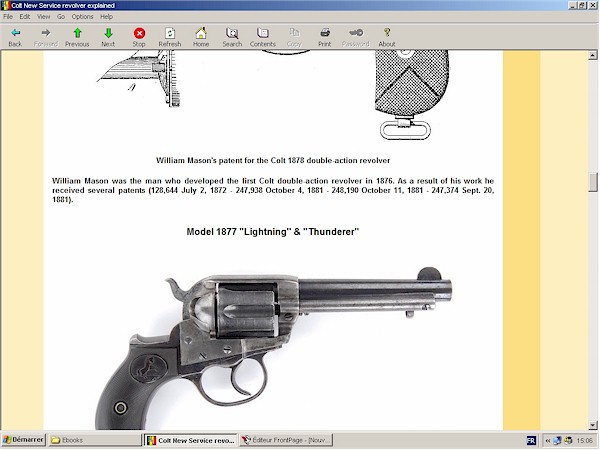Click the patent mechanism drawing
The width and height of the screenshot is (600, 450).
[139, 78]
